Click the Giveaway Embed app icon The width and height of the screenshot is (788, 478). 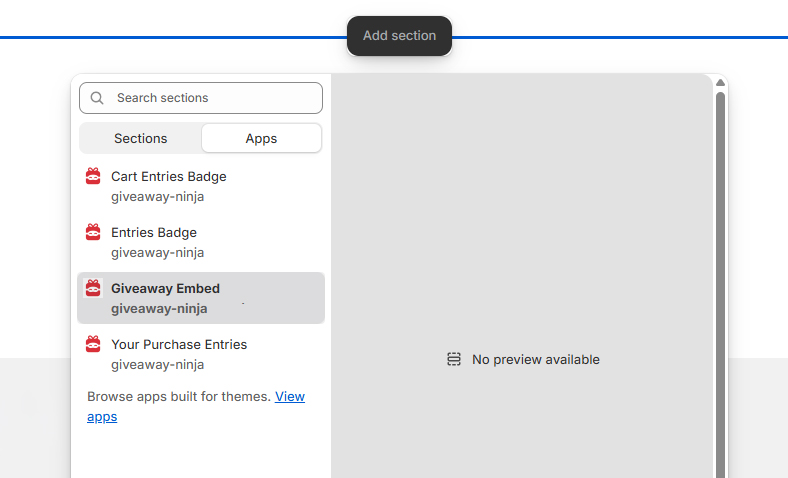(x=93, y=289)
